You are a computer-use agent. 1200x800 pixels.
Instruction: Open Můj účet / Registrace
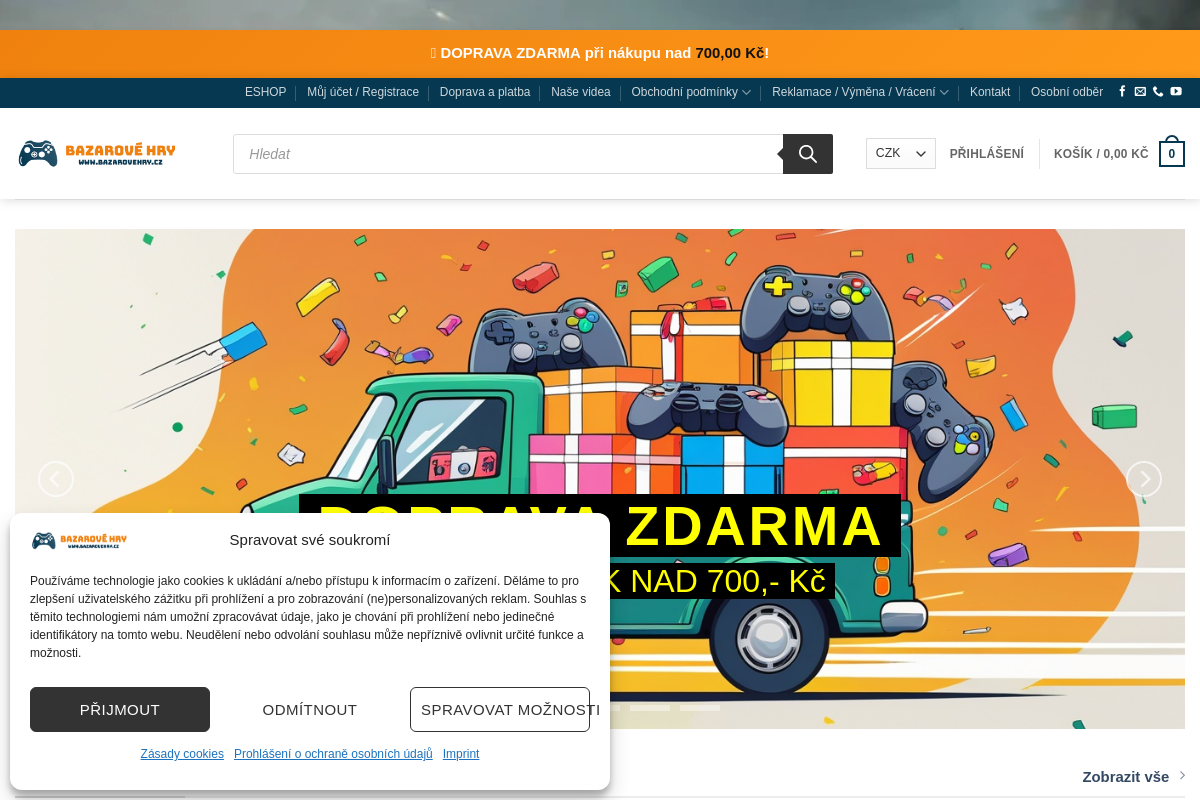(363, 92)
